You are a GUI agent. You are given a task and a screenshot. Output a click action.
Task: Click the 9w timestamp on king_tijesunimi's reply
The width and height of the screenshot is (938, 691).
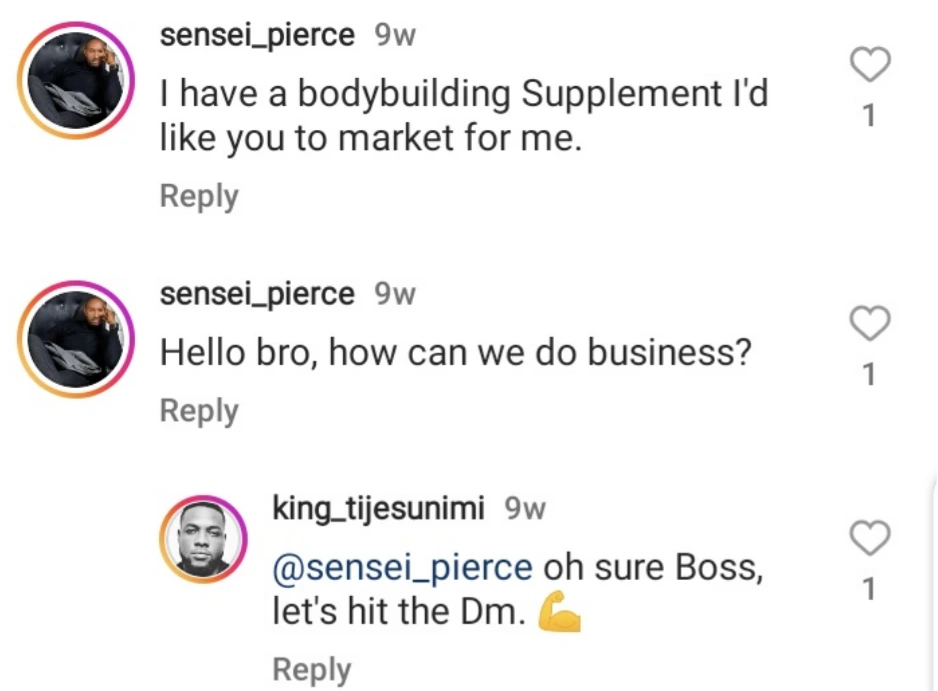click(525, 509)
